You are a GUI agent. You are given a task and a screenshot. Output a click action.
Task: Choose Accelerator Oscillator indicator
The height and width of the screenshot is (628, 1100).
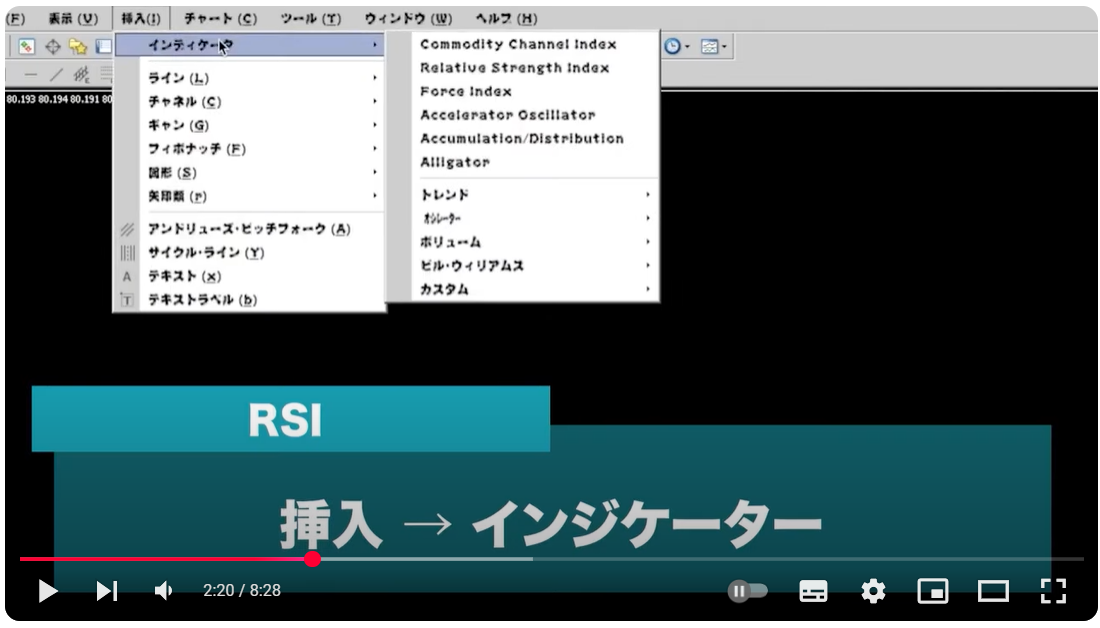tap(507, 115)
